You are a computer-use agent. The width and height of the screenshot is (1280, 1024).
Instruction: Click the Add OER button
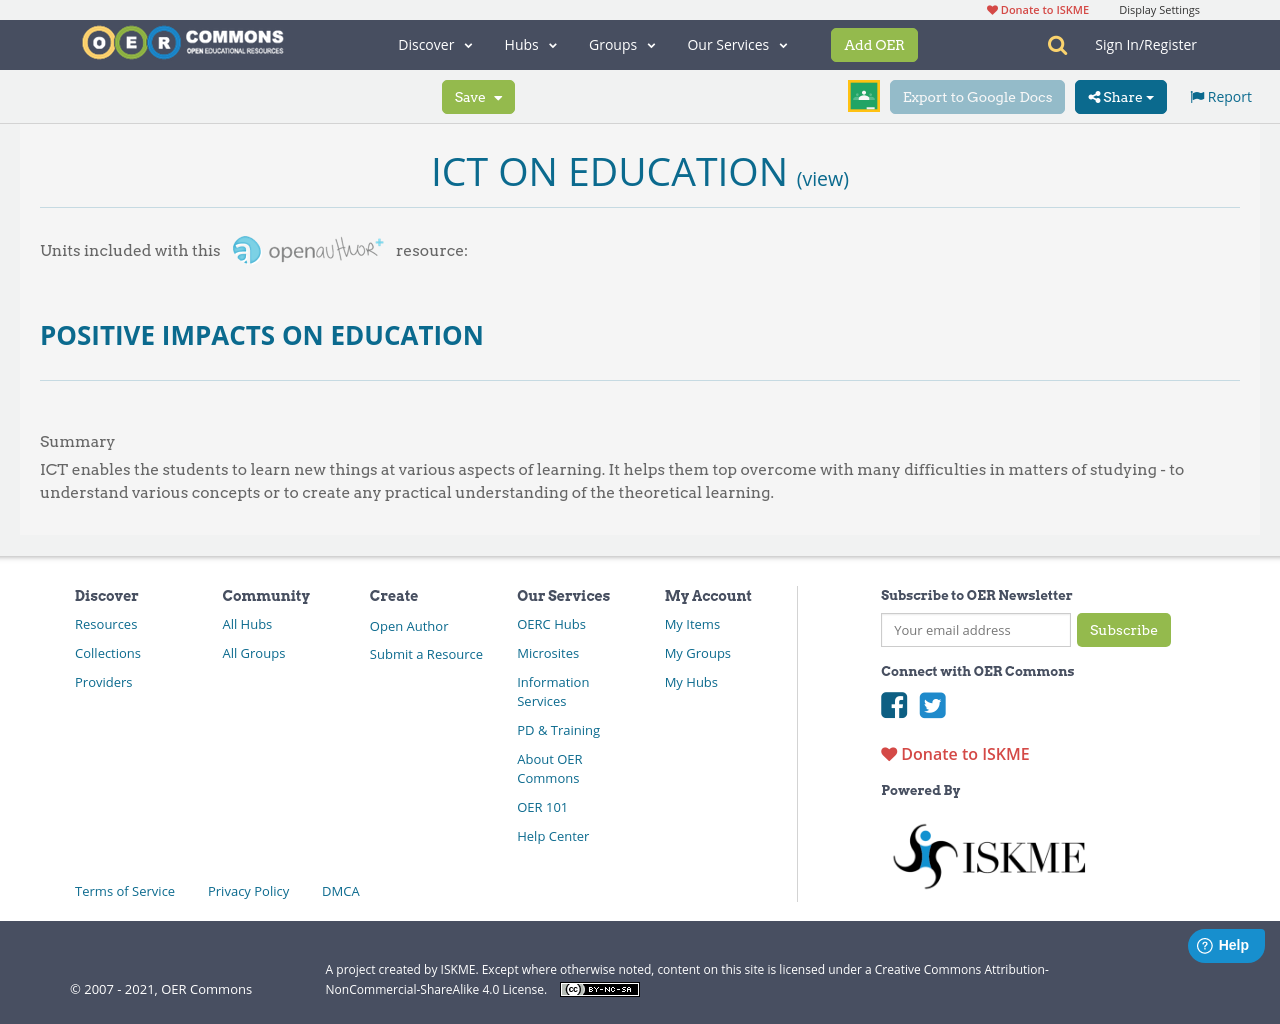(x=874, y=44)
